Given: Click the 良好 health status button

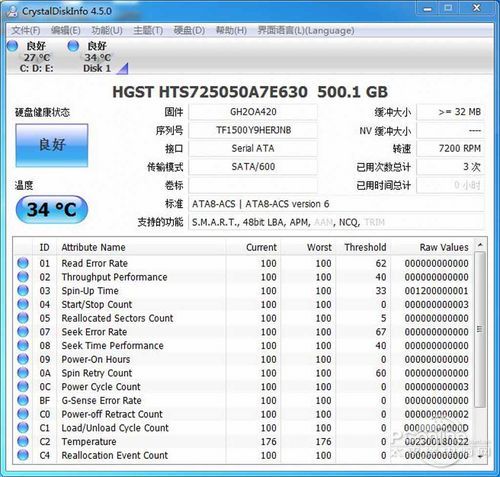Looking at the screenshot, I should (x=52, y=145).
